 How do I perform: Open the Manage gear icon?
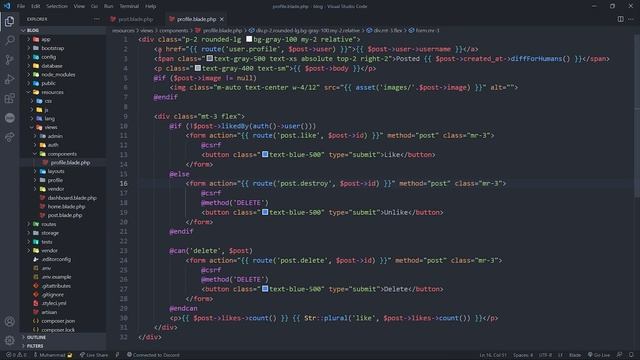pyautogui.click(x=9, y=340)
